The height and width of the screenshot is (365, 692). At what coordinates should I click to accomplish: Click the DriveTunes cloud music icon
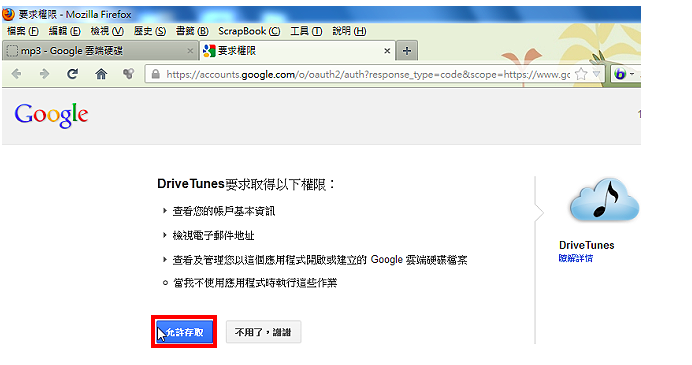pos(604,200)
